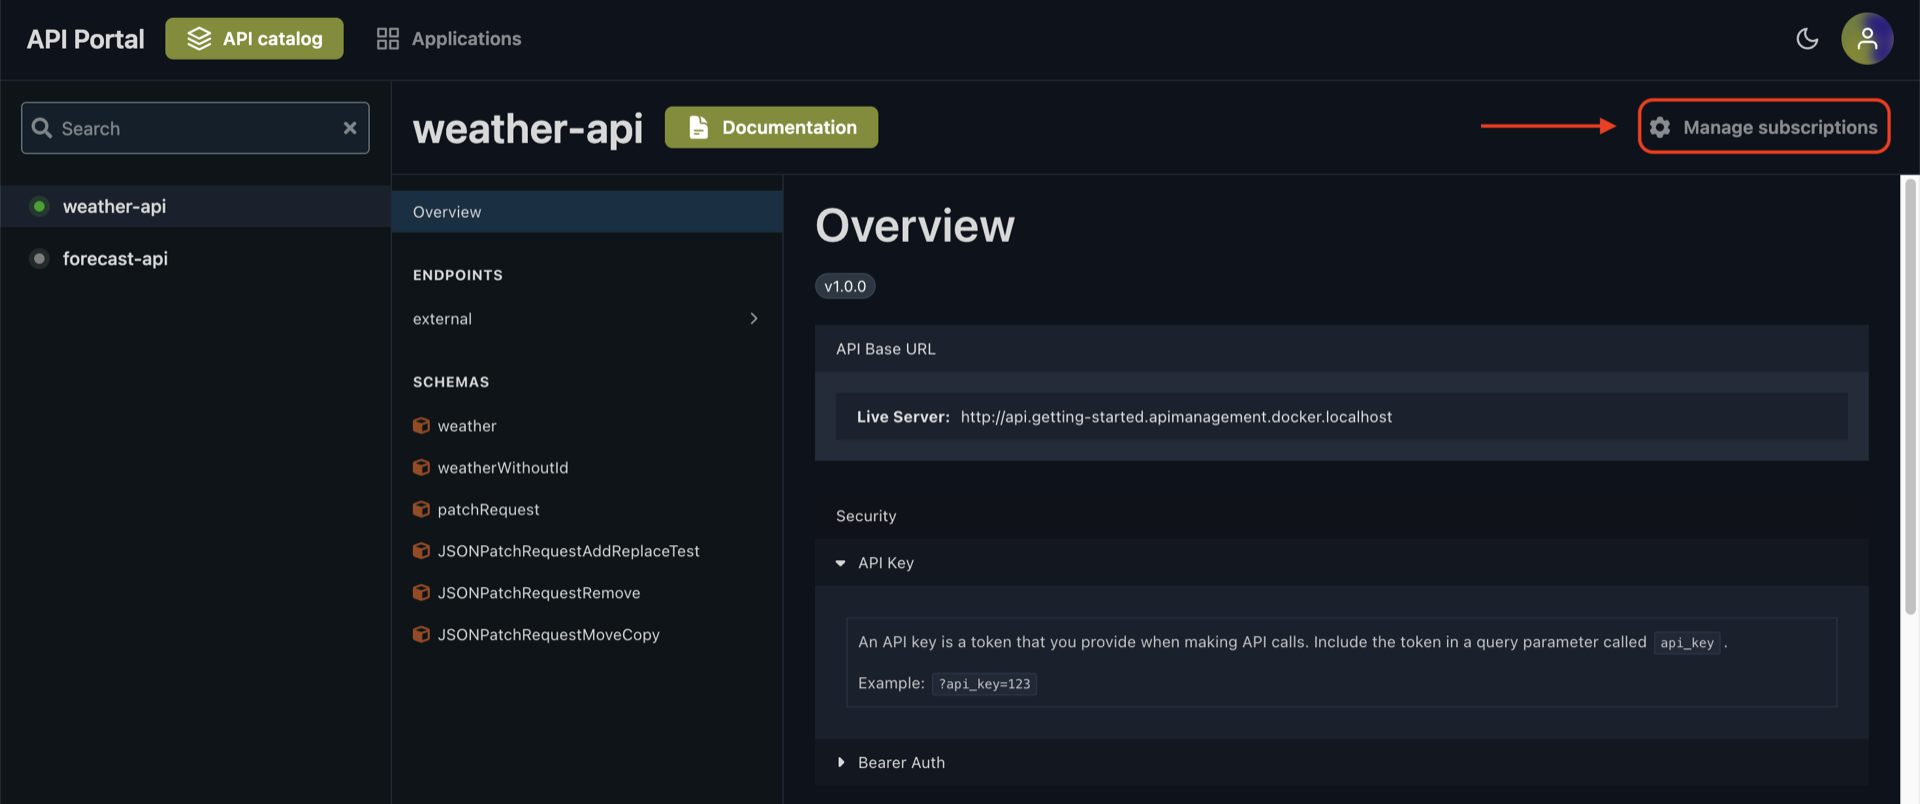Viewport: 1920px width, 804px height.
Task: Open the weather schema
Action: click(x=466, y=426)
